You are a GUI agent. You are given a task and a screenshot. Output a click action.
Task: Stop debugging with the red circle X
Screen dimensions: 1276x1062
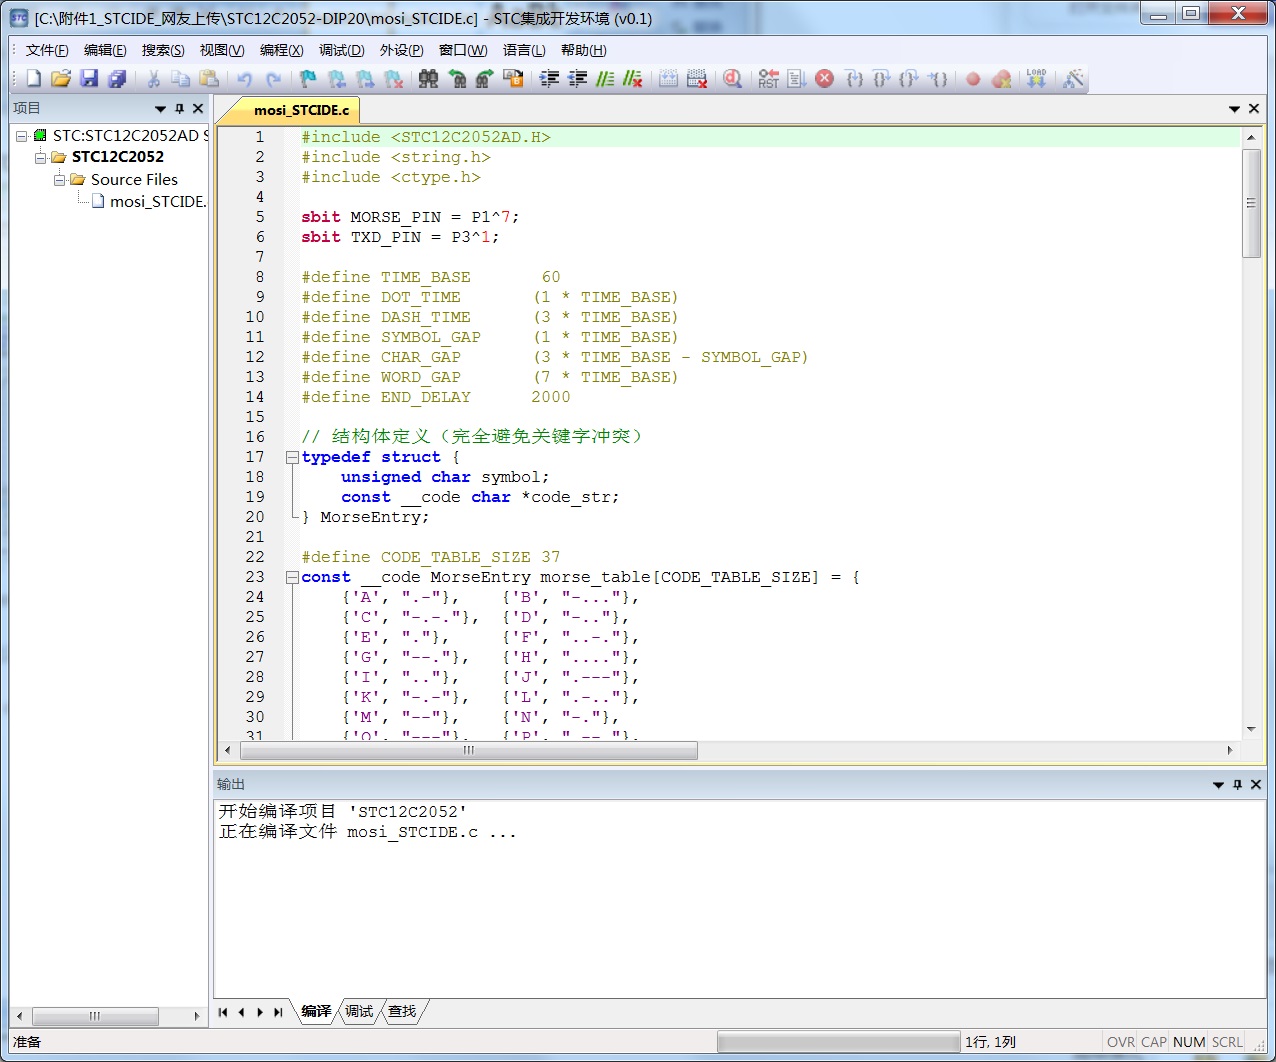(824, 79)
